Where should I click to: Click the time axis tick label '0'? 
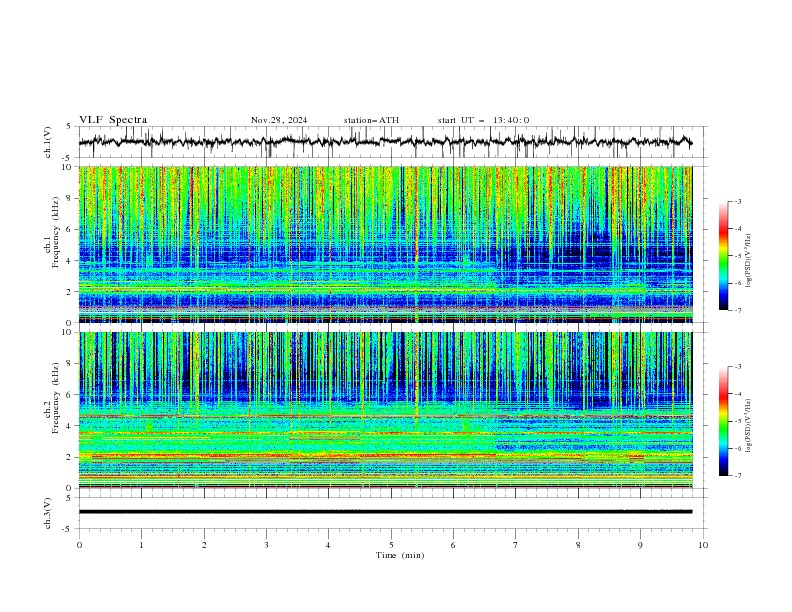79,545
